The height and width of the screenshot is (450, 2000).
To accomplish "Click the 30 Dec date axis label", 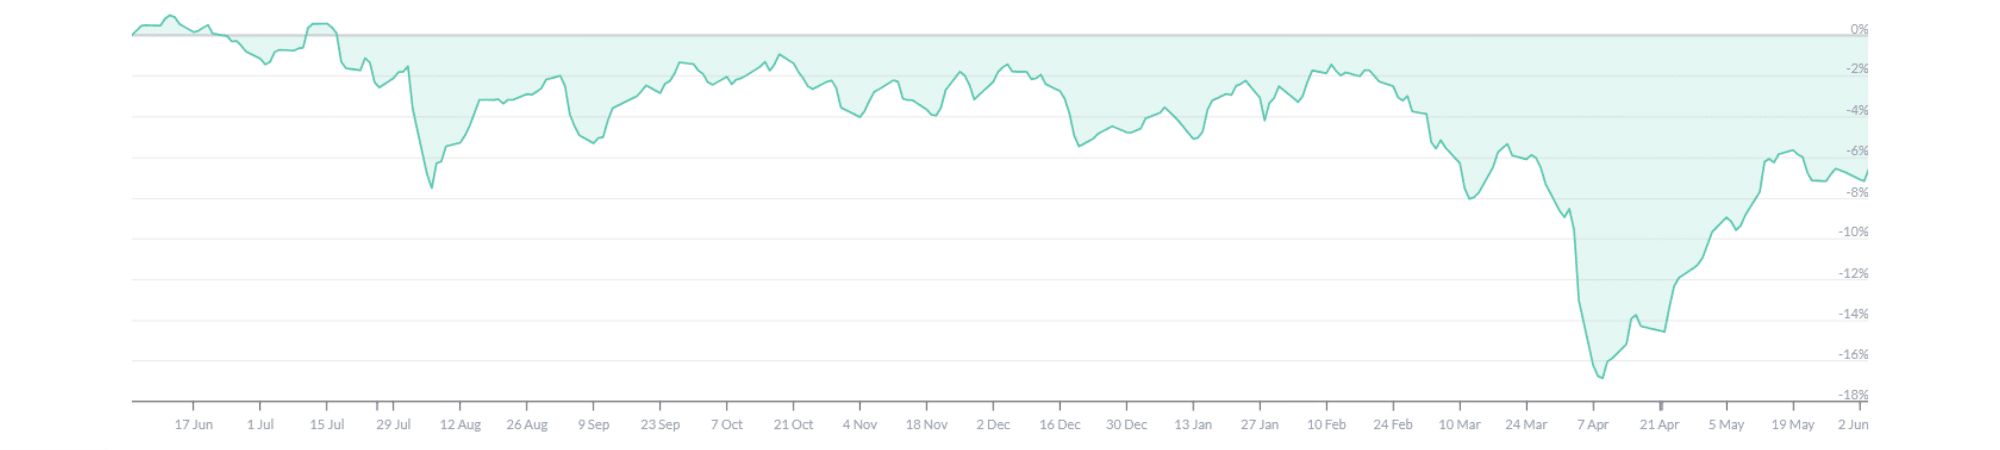I will click(x=1126, y=424).
